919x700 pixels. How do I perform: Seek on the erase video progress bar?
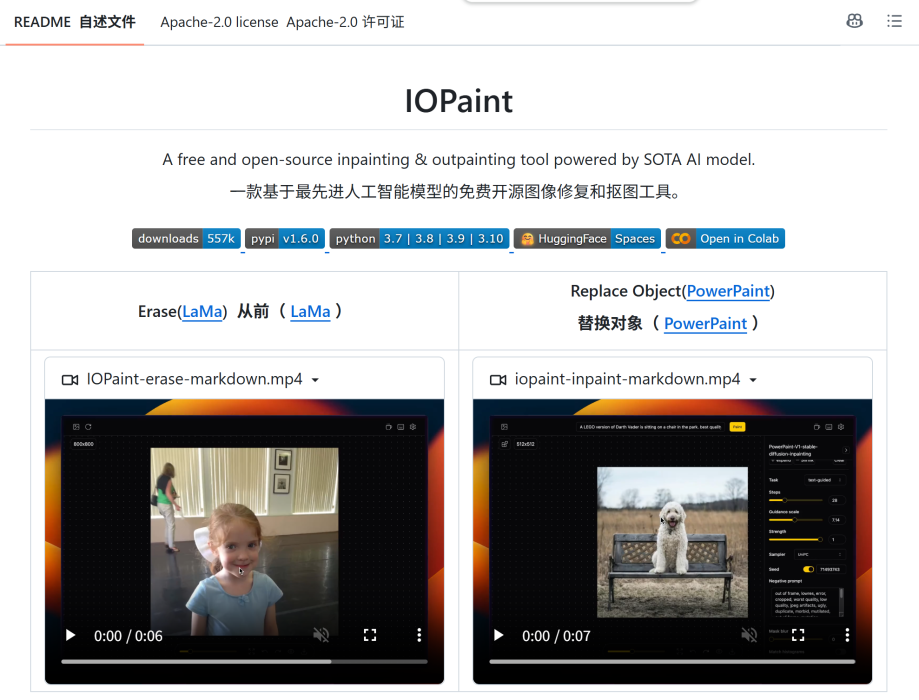244,661
